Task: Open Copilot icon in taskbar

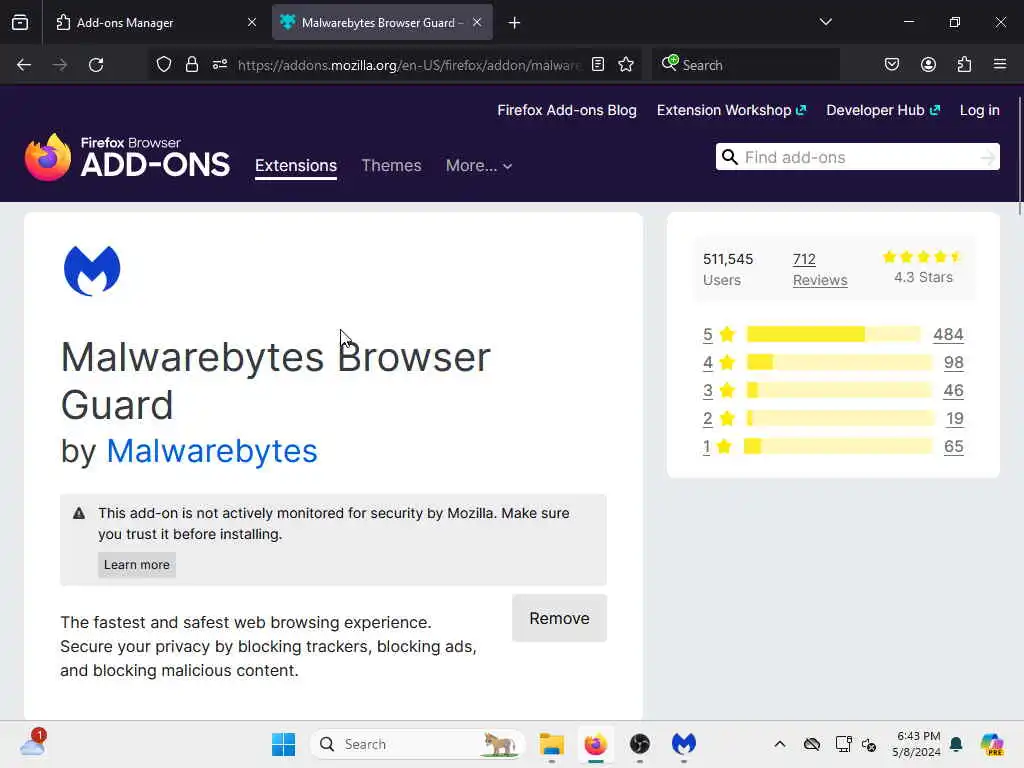Action: pyautogui.click(x=992, y=744)
